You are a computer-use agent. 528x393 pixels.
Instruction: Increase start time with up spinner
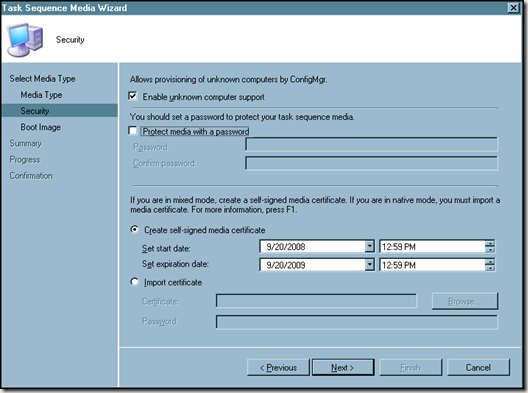[x=490, y=243]
